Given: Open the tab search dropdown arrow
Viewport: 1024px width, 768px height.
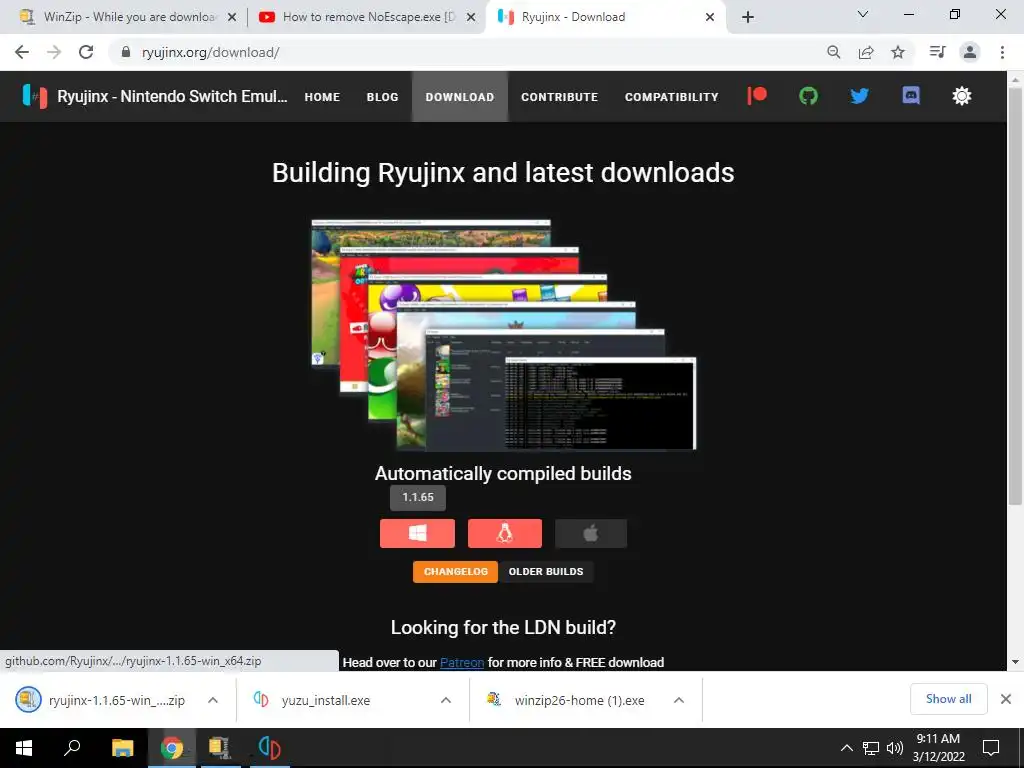Looking at the screenshot, I should (863, 14).
